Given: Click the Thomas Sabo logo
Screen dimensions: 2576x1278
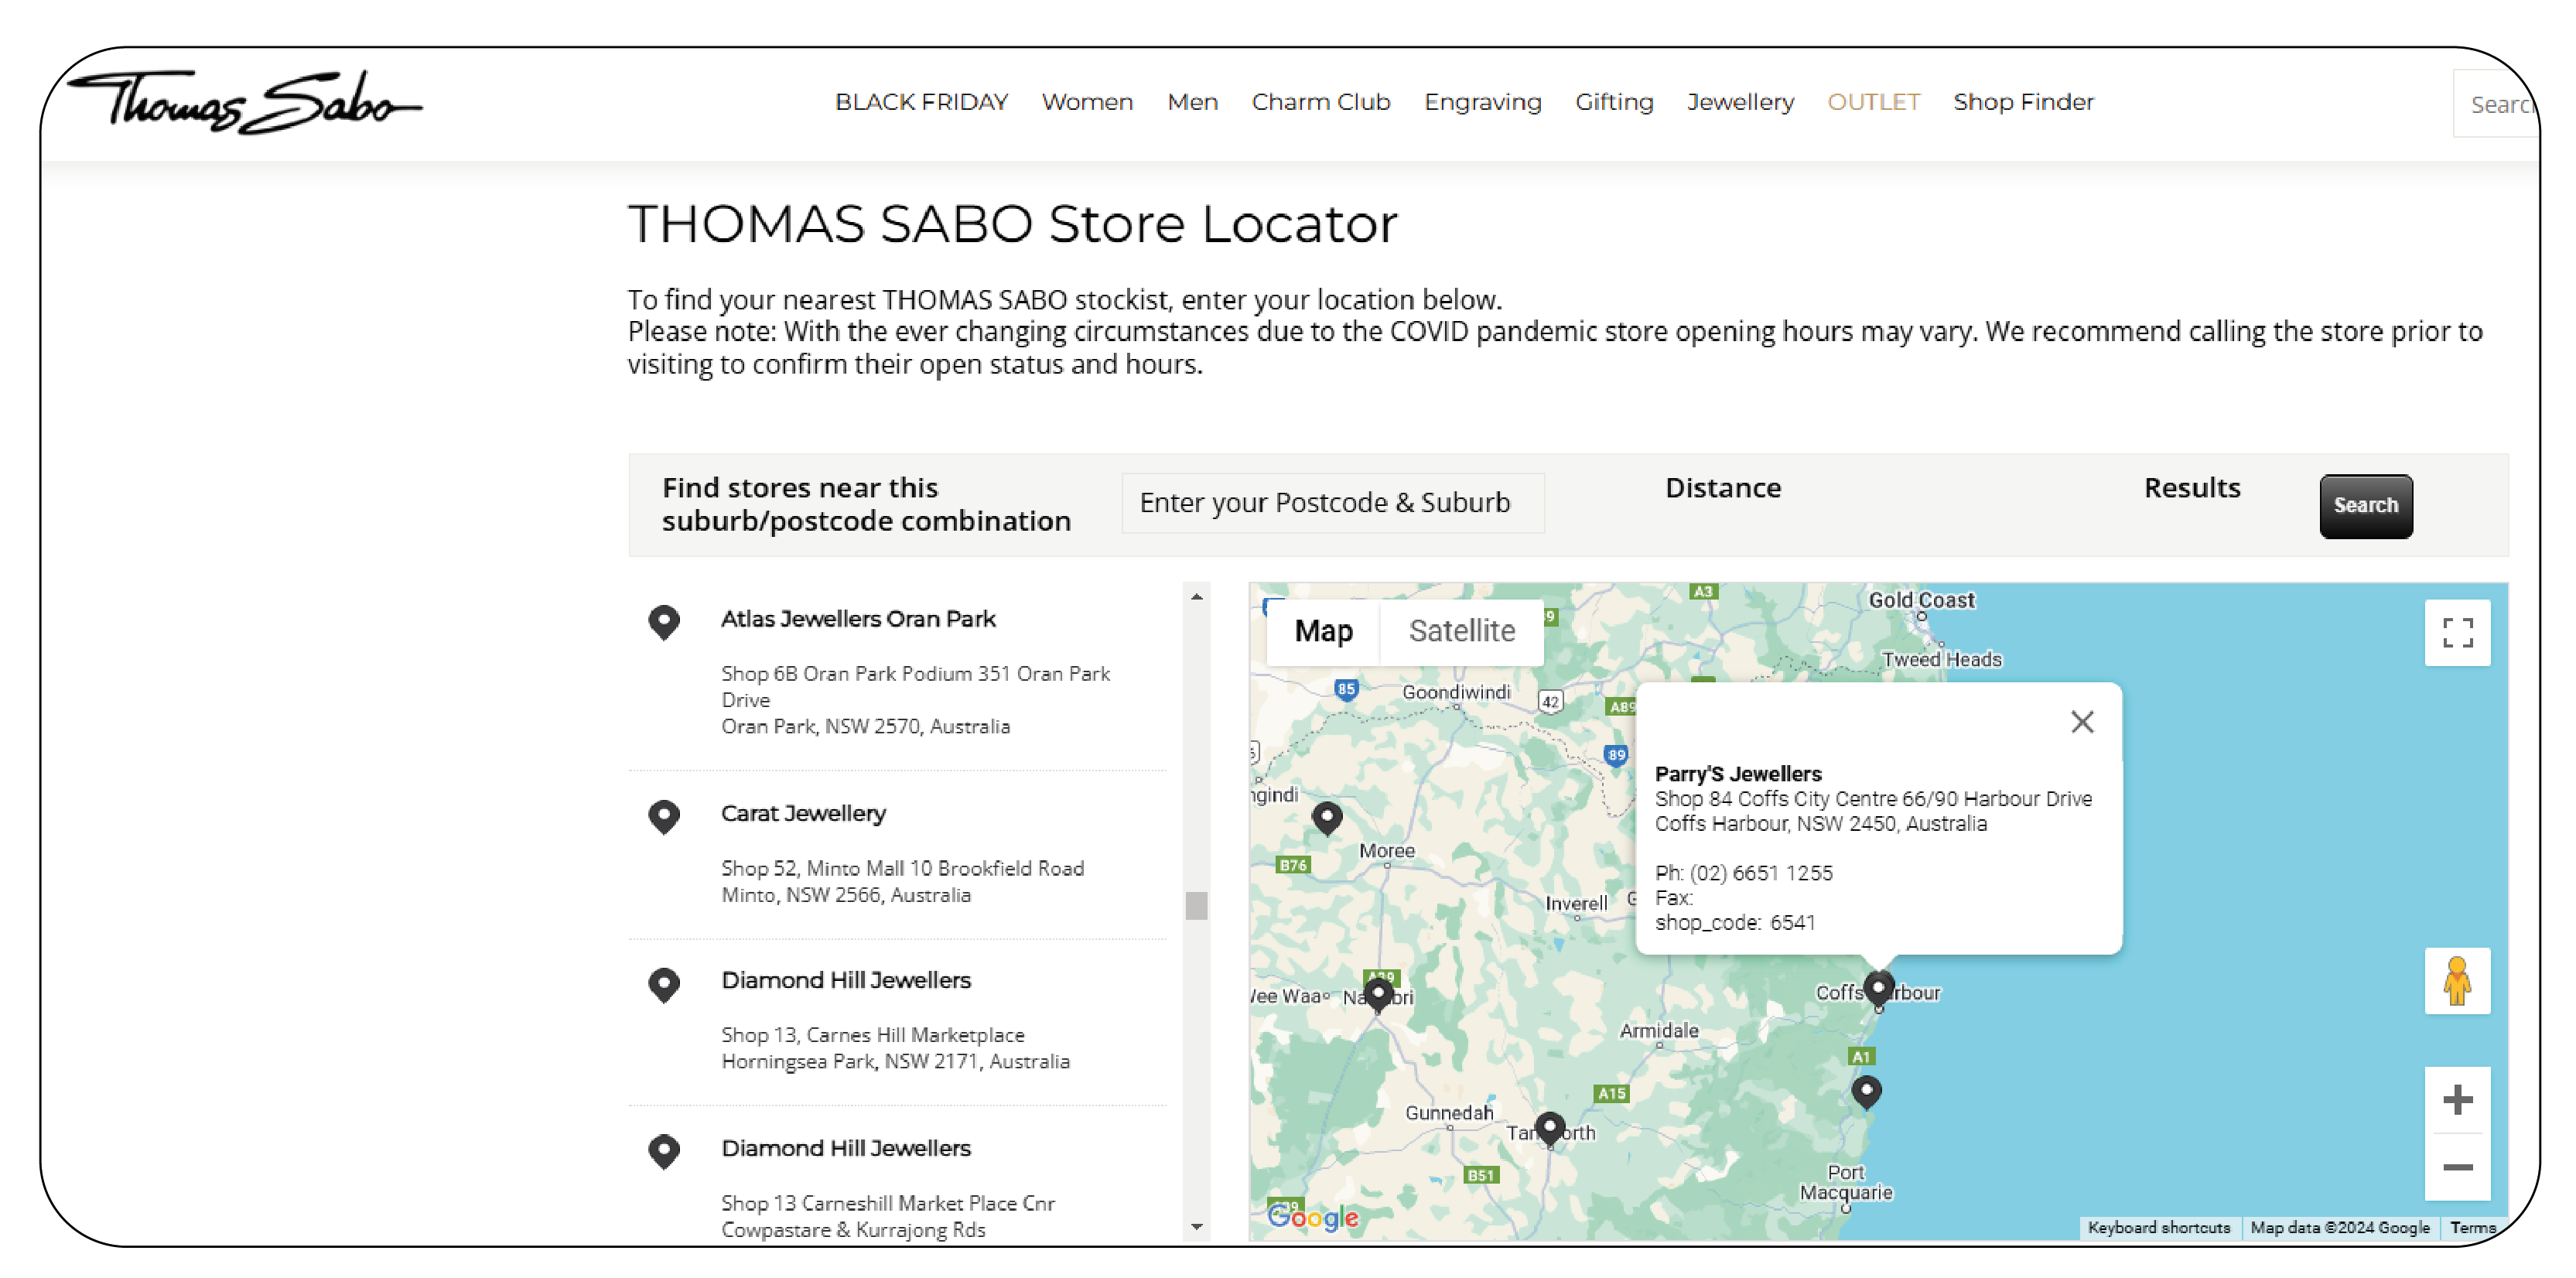Looking at the screenshot, I should point(245,102).
